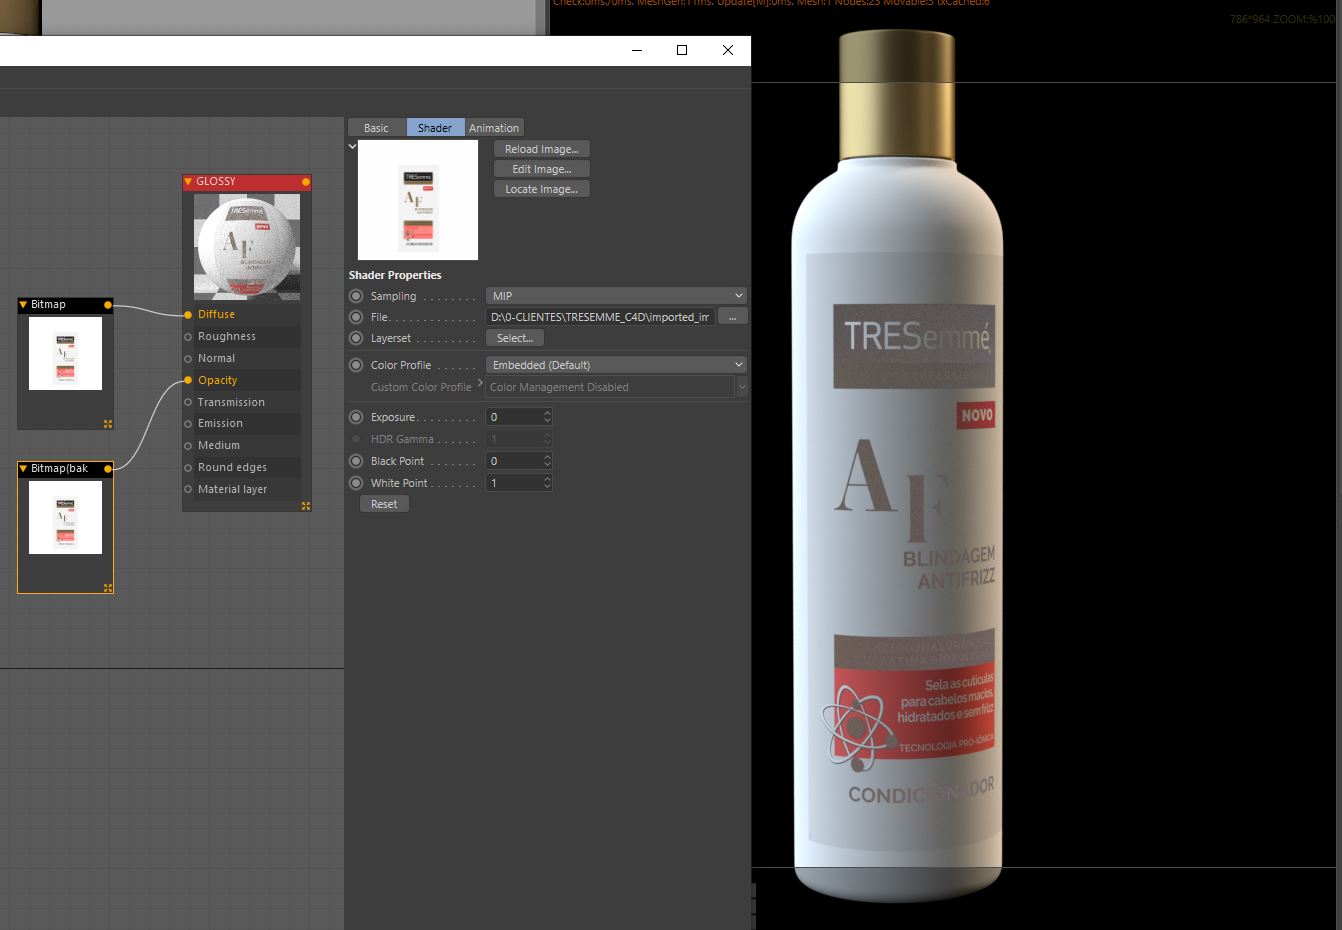1342x930 pixels.
Task: Switch to the Basic tab
Action: coord(377,128)
